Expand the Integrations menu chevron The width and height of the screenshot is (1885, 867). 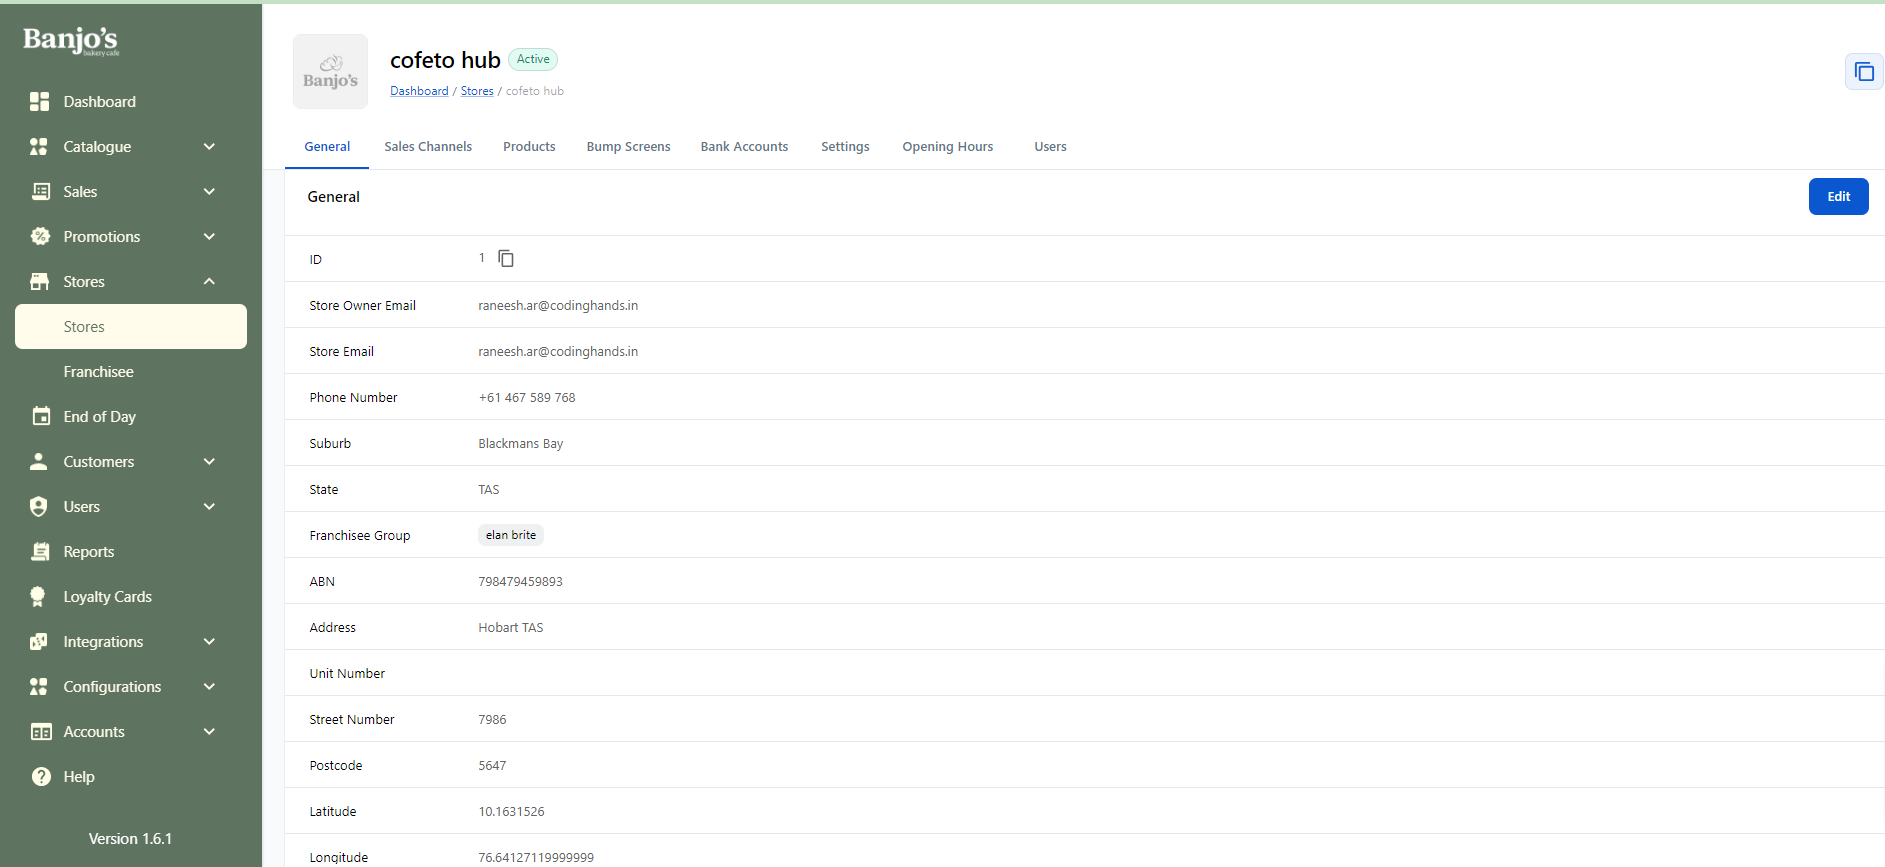[x=209, y=642]
